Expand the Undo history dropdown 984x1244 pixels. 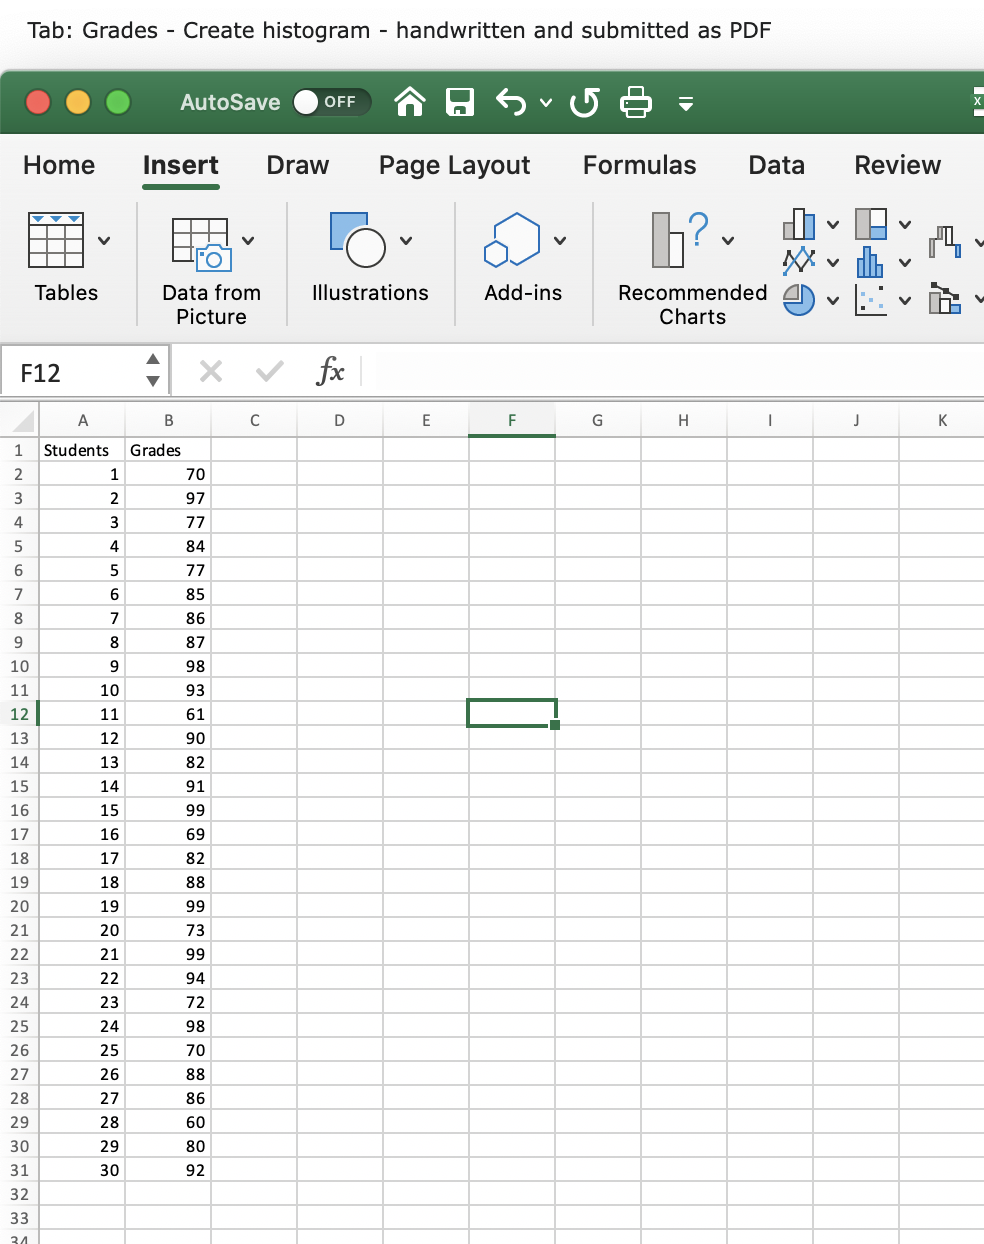pos(545,102)
